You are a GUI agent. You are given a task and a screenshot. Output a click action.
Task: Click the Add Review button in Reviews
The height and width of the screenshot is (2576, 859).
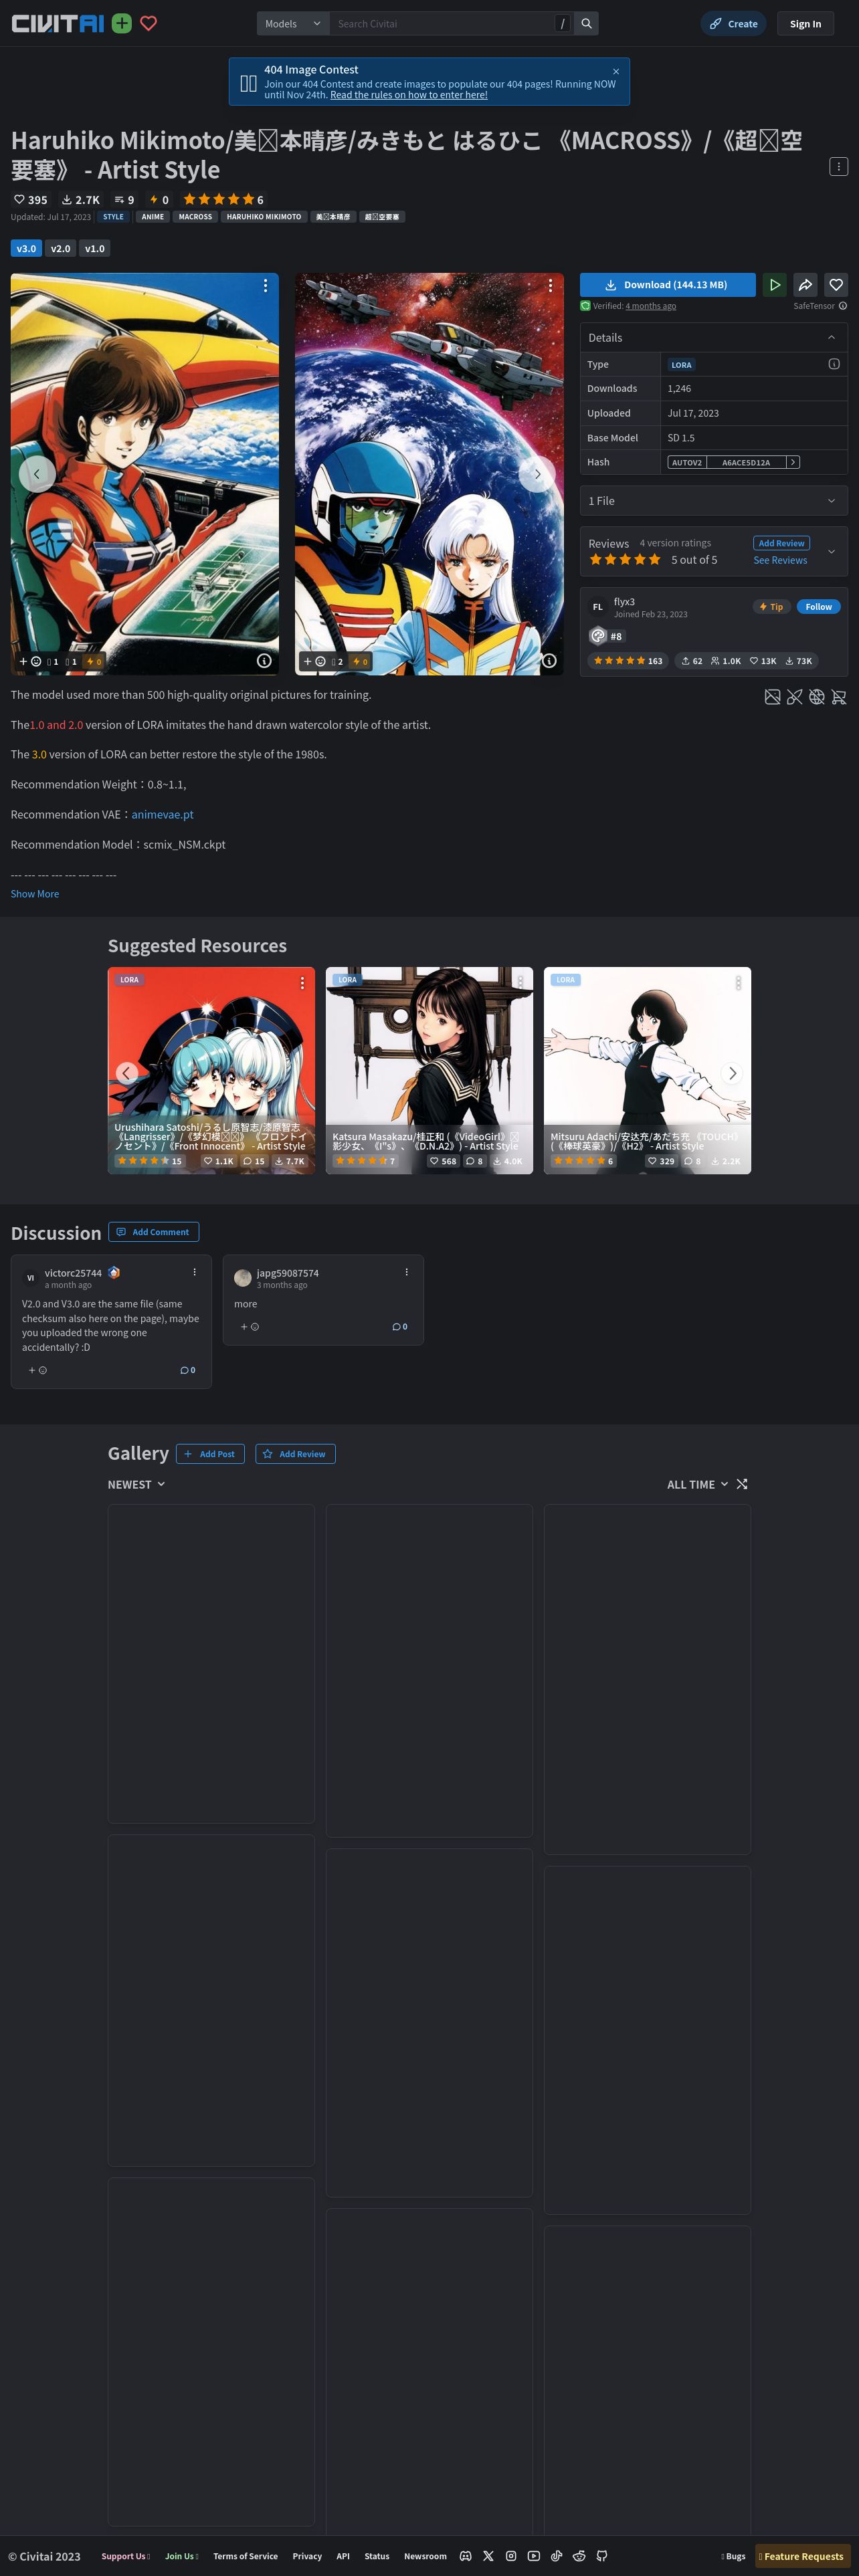[x=781, y=543]
